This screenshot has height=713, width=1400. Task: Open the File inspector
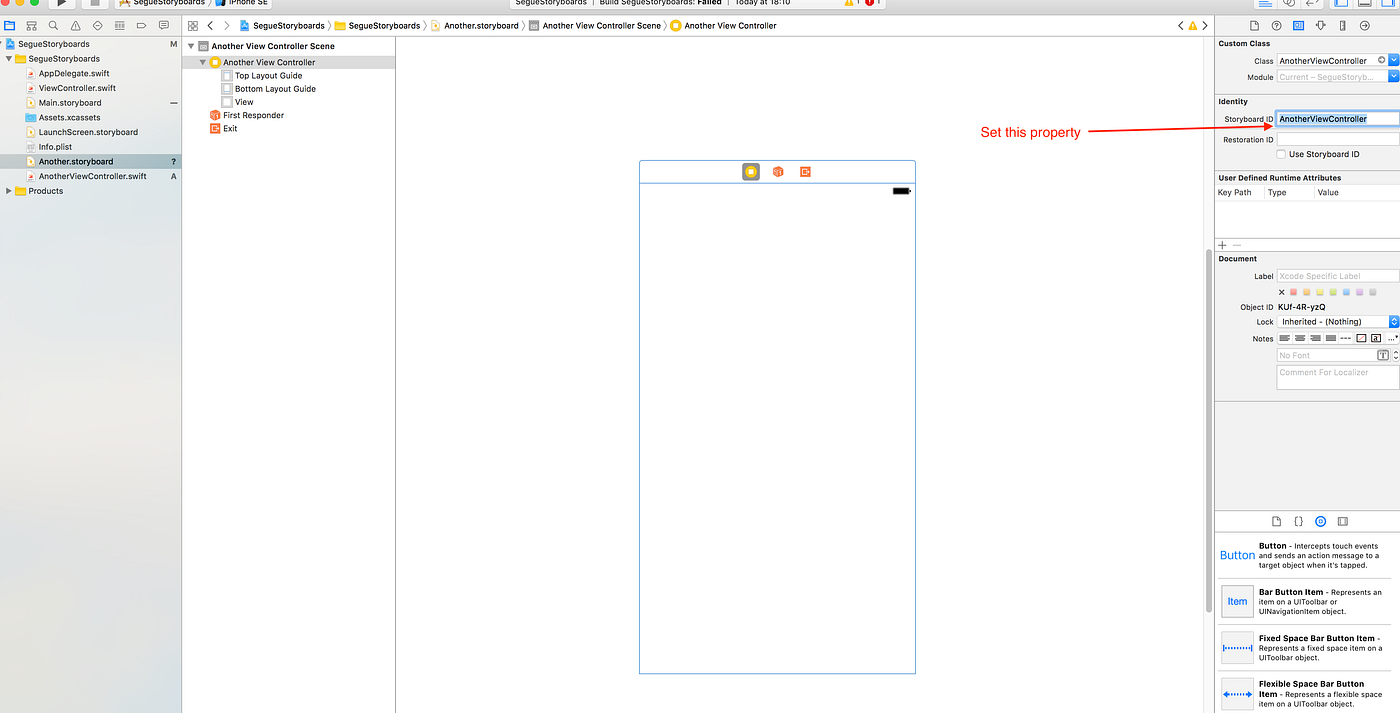click(1254, 26)
